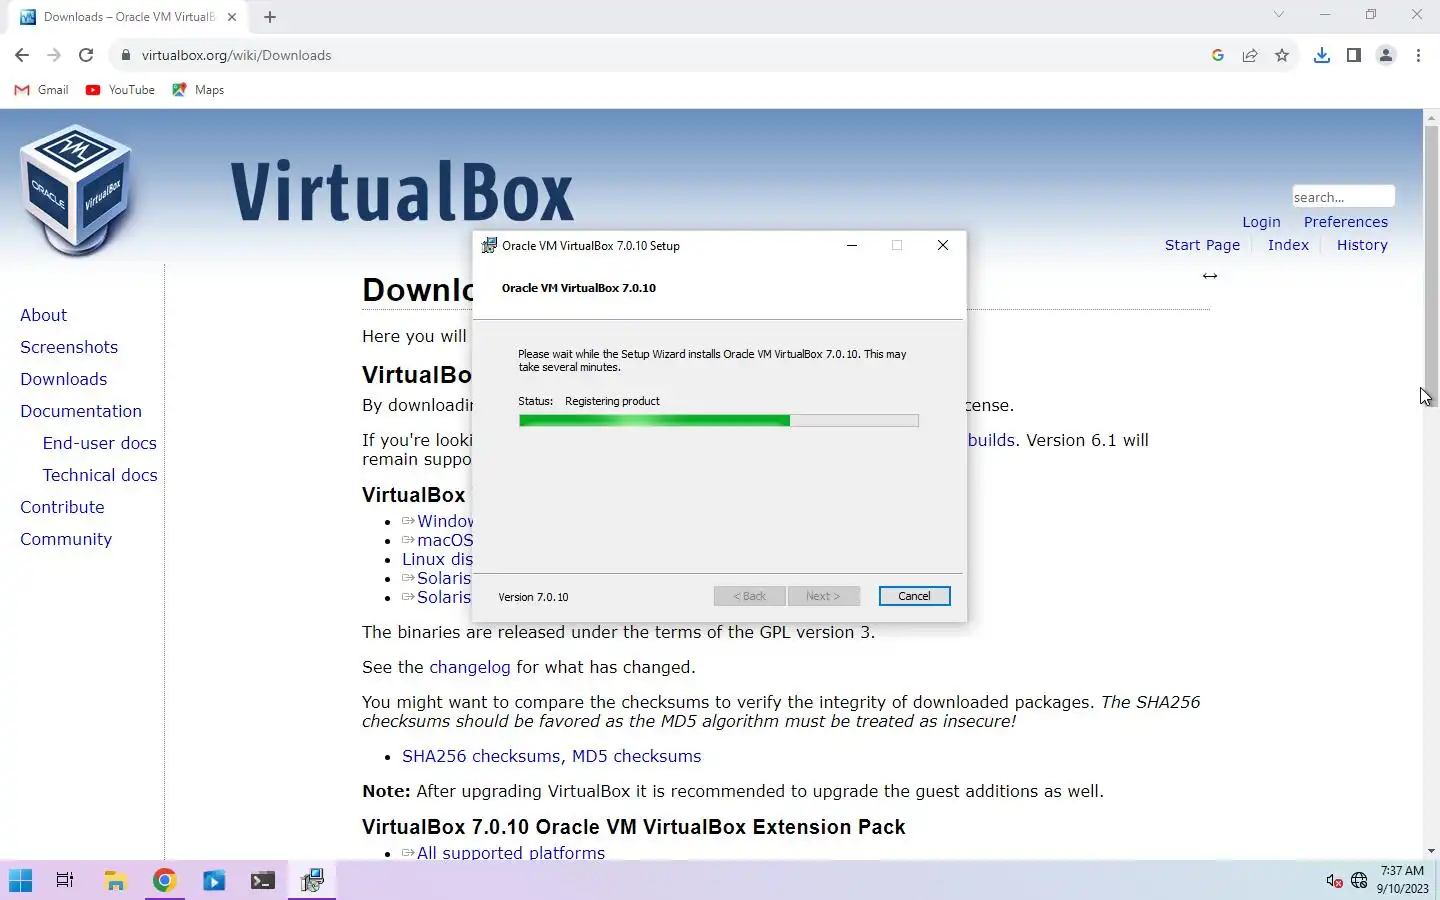Click the installation progress bar
This screenshot has width=1440, height=900.
pyautogui.click(x=718, y=421)
